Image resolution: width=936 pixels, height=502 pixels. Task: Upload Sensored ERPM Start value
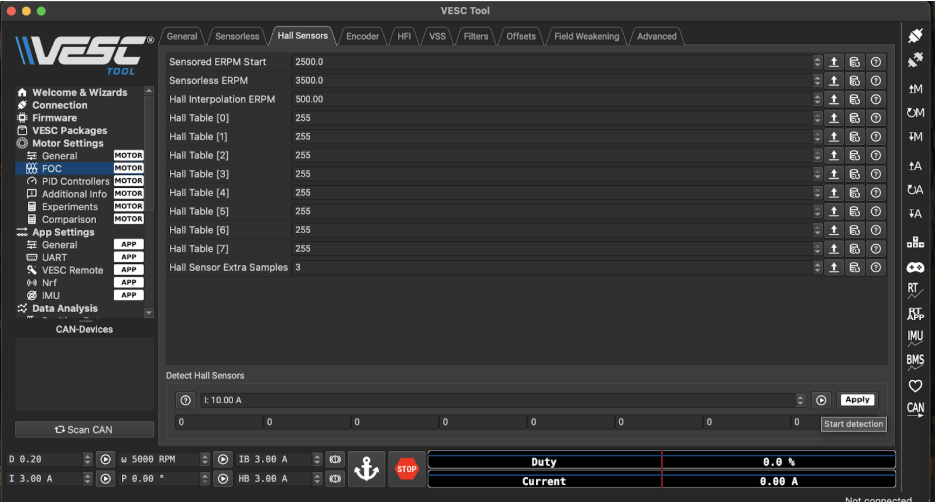pos(834,62)
